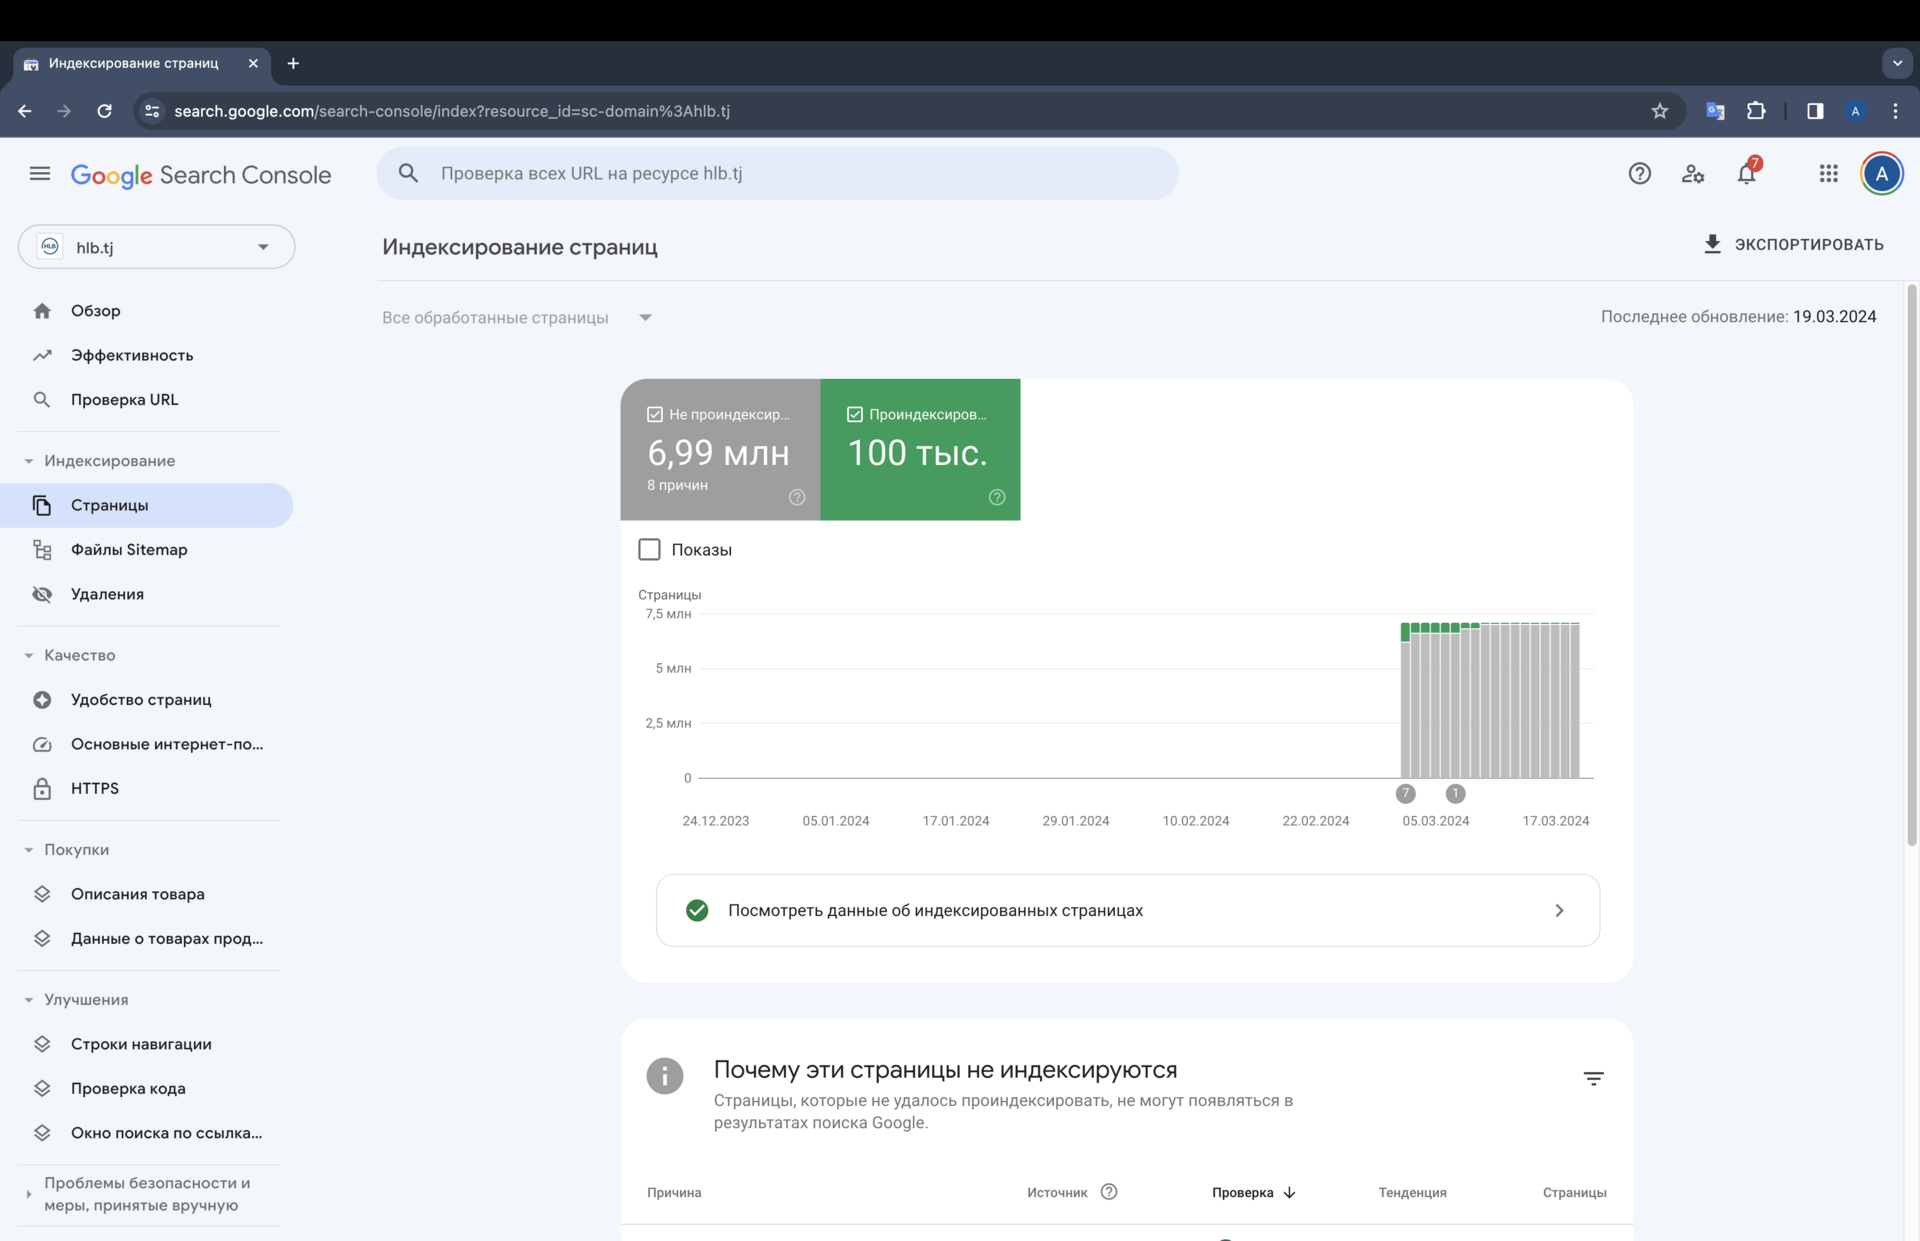Sort by the Проверка column
1920x1241 pixels.
click(1253, 1192)
